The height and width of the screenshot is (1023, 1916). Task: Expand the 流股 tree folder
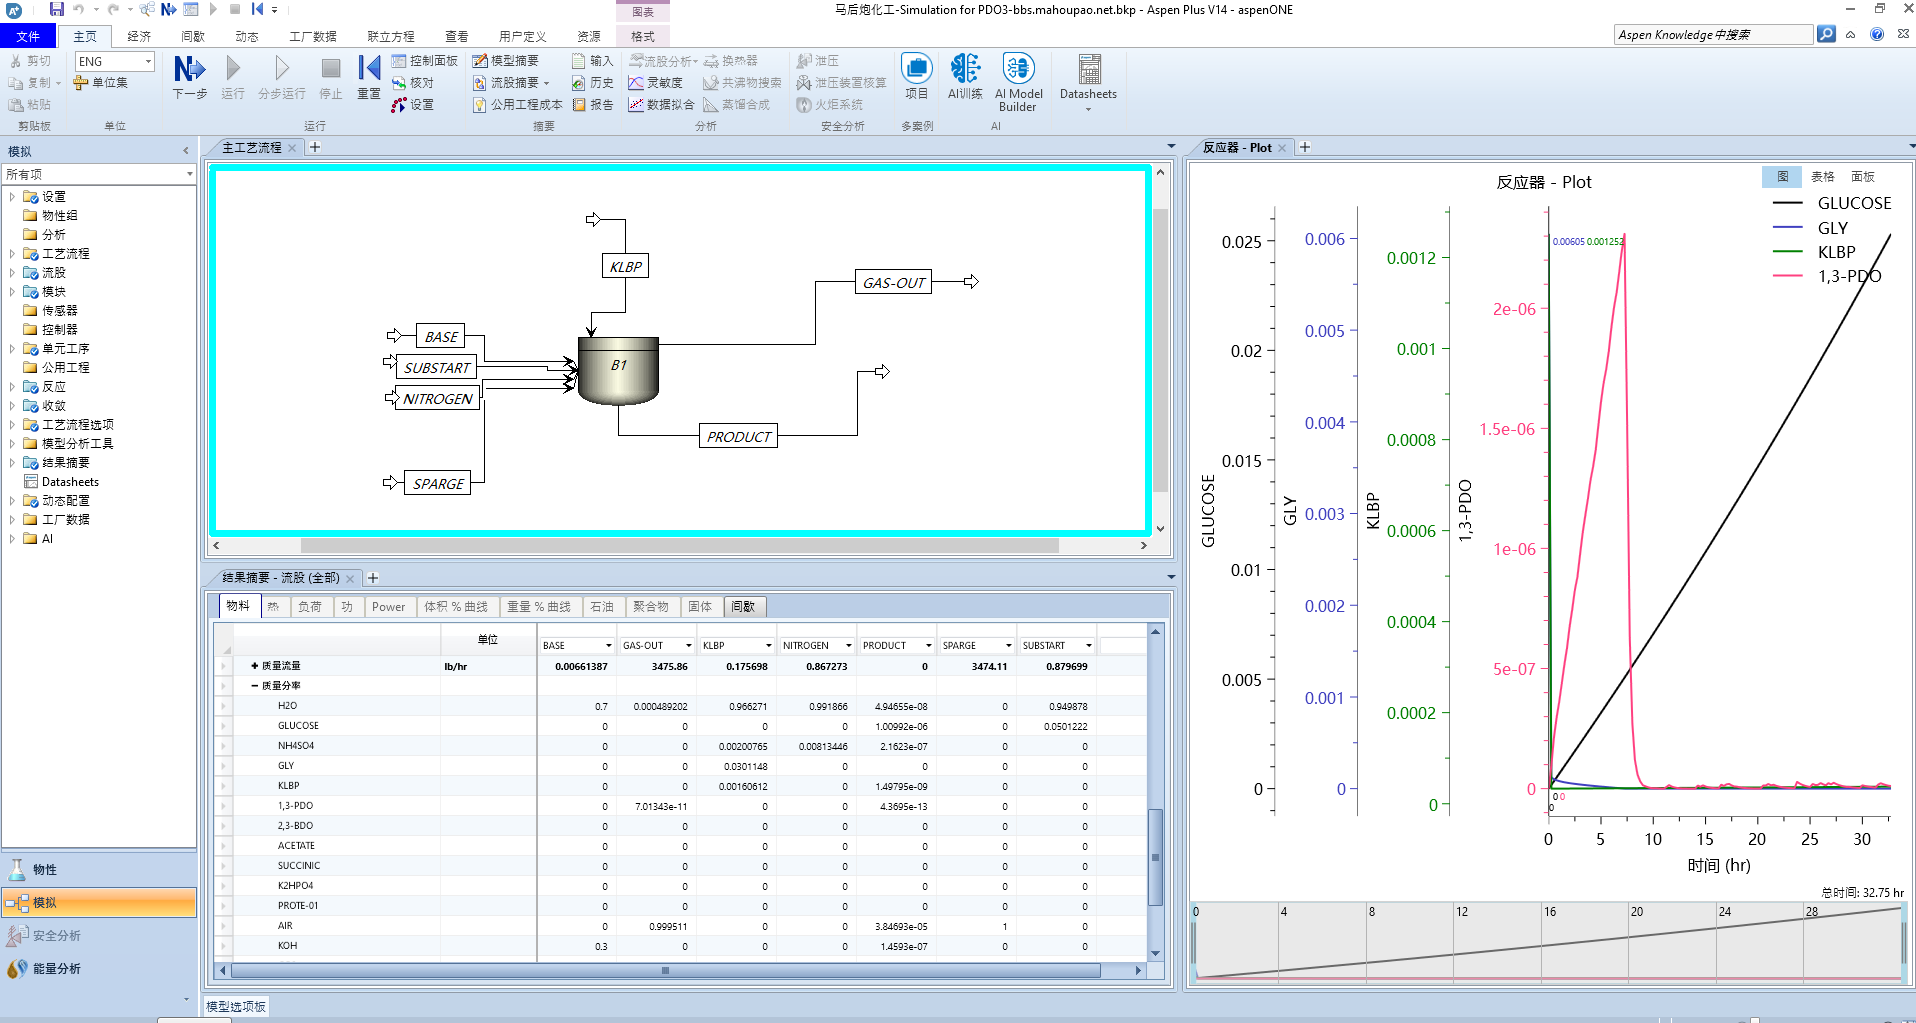[12, 273]
